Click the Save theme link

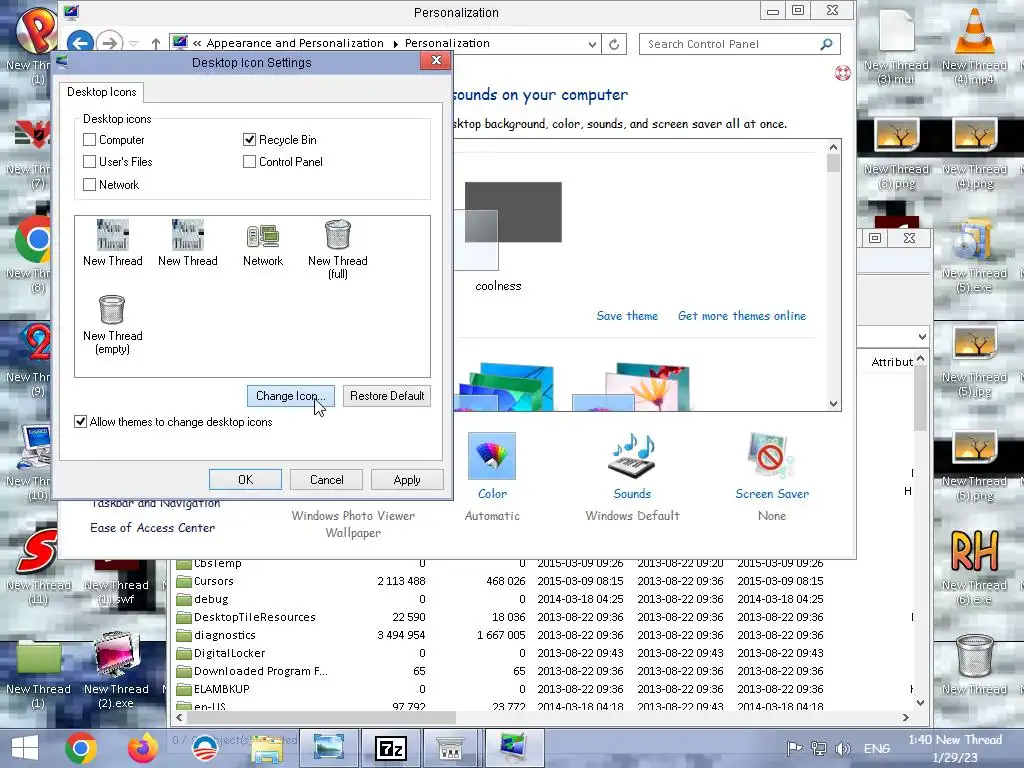[x=627, y=316]
